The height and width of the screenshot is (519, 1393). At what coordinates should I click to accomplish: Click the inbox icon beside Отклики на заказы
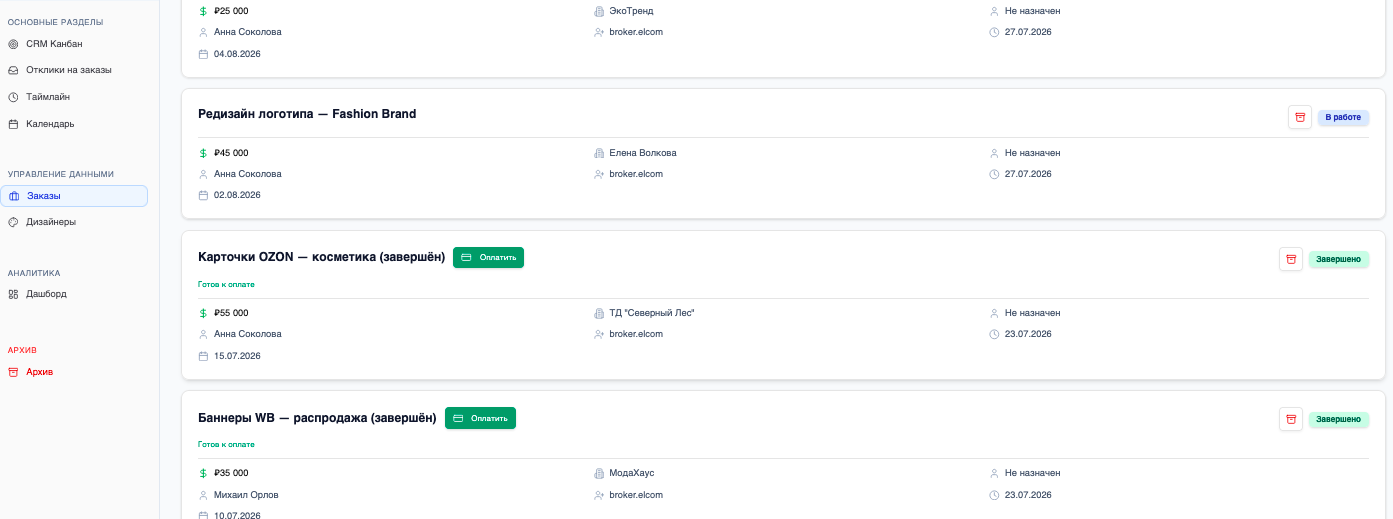tap(14, 70)
